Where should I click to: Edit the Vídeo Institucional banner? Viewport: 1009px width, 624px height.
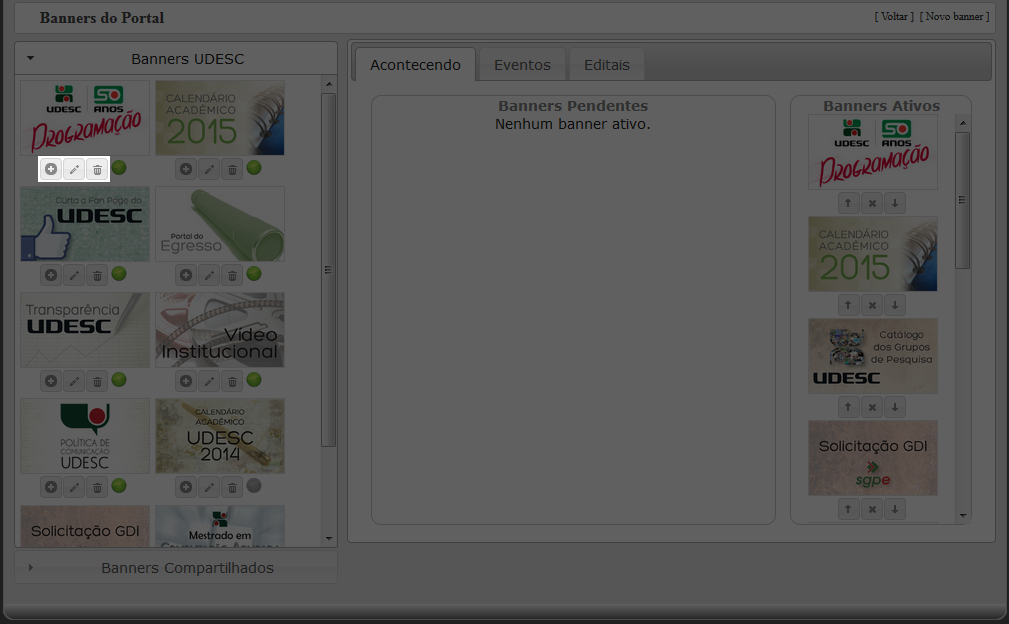209,381
